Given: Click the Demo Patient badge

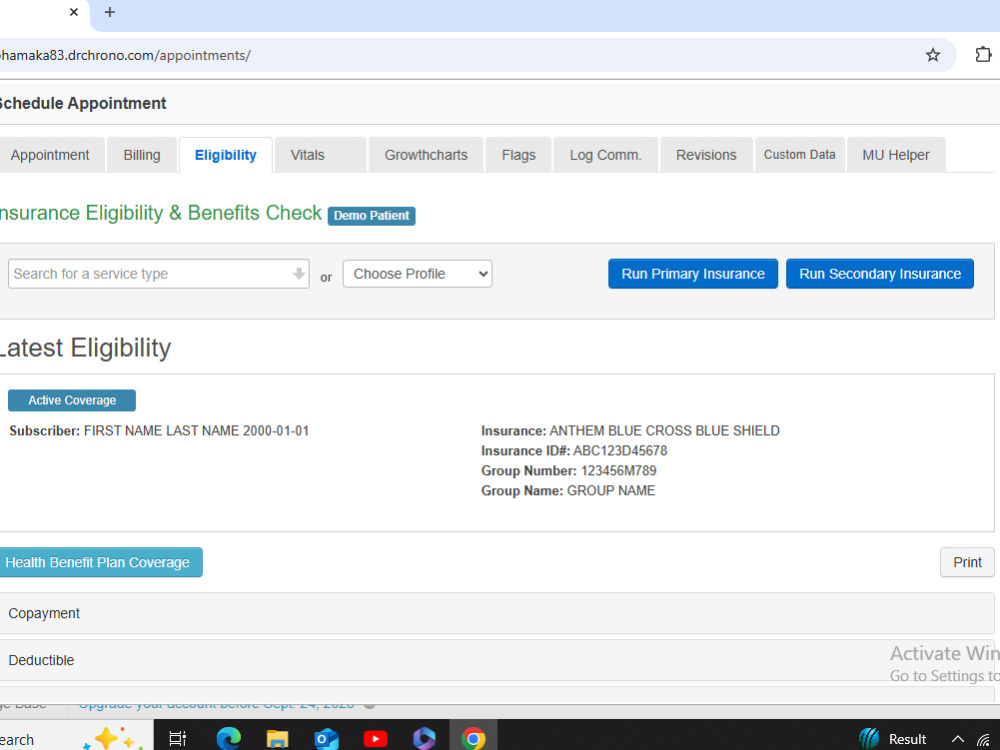Looking at the screenshot, I should tap(372, 216).
